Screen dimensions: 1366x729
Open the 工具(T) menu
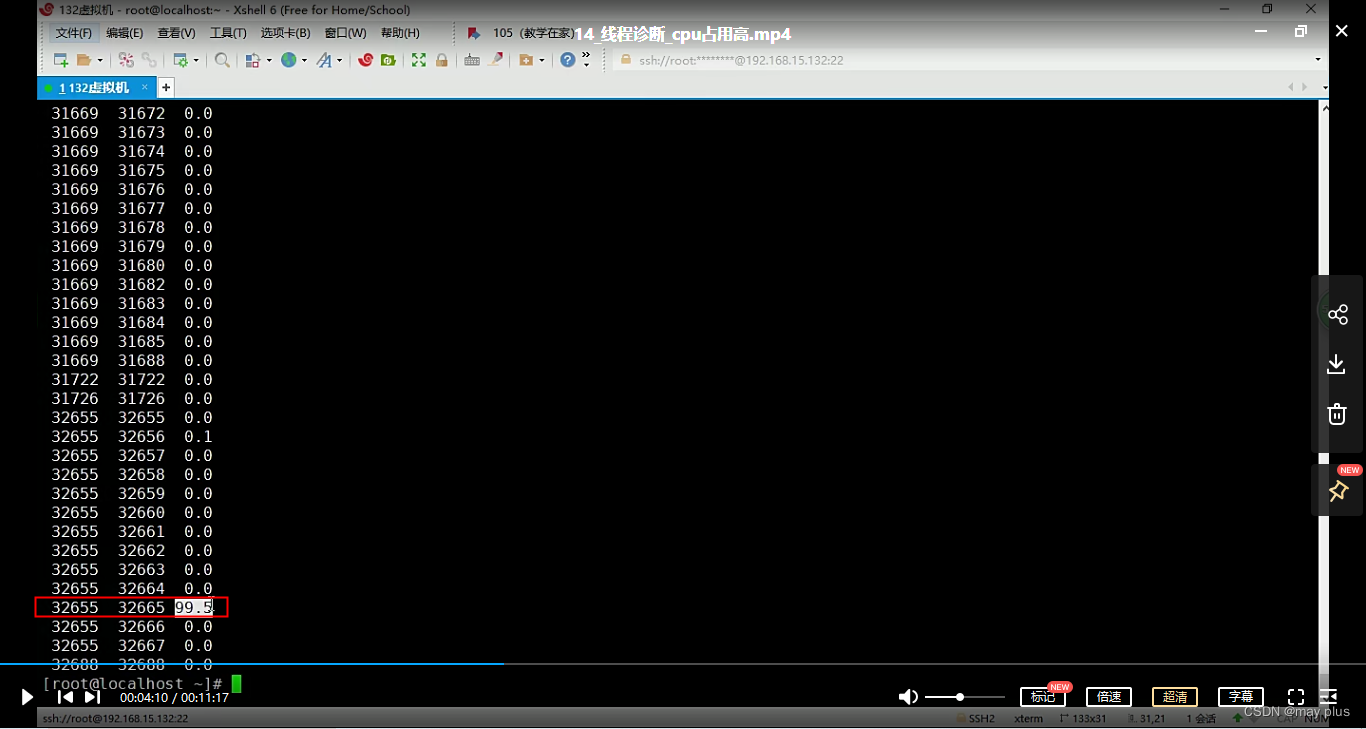[228, 33]
